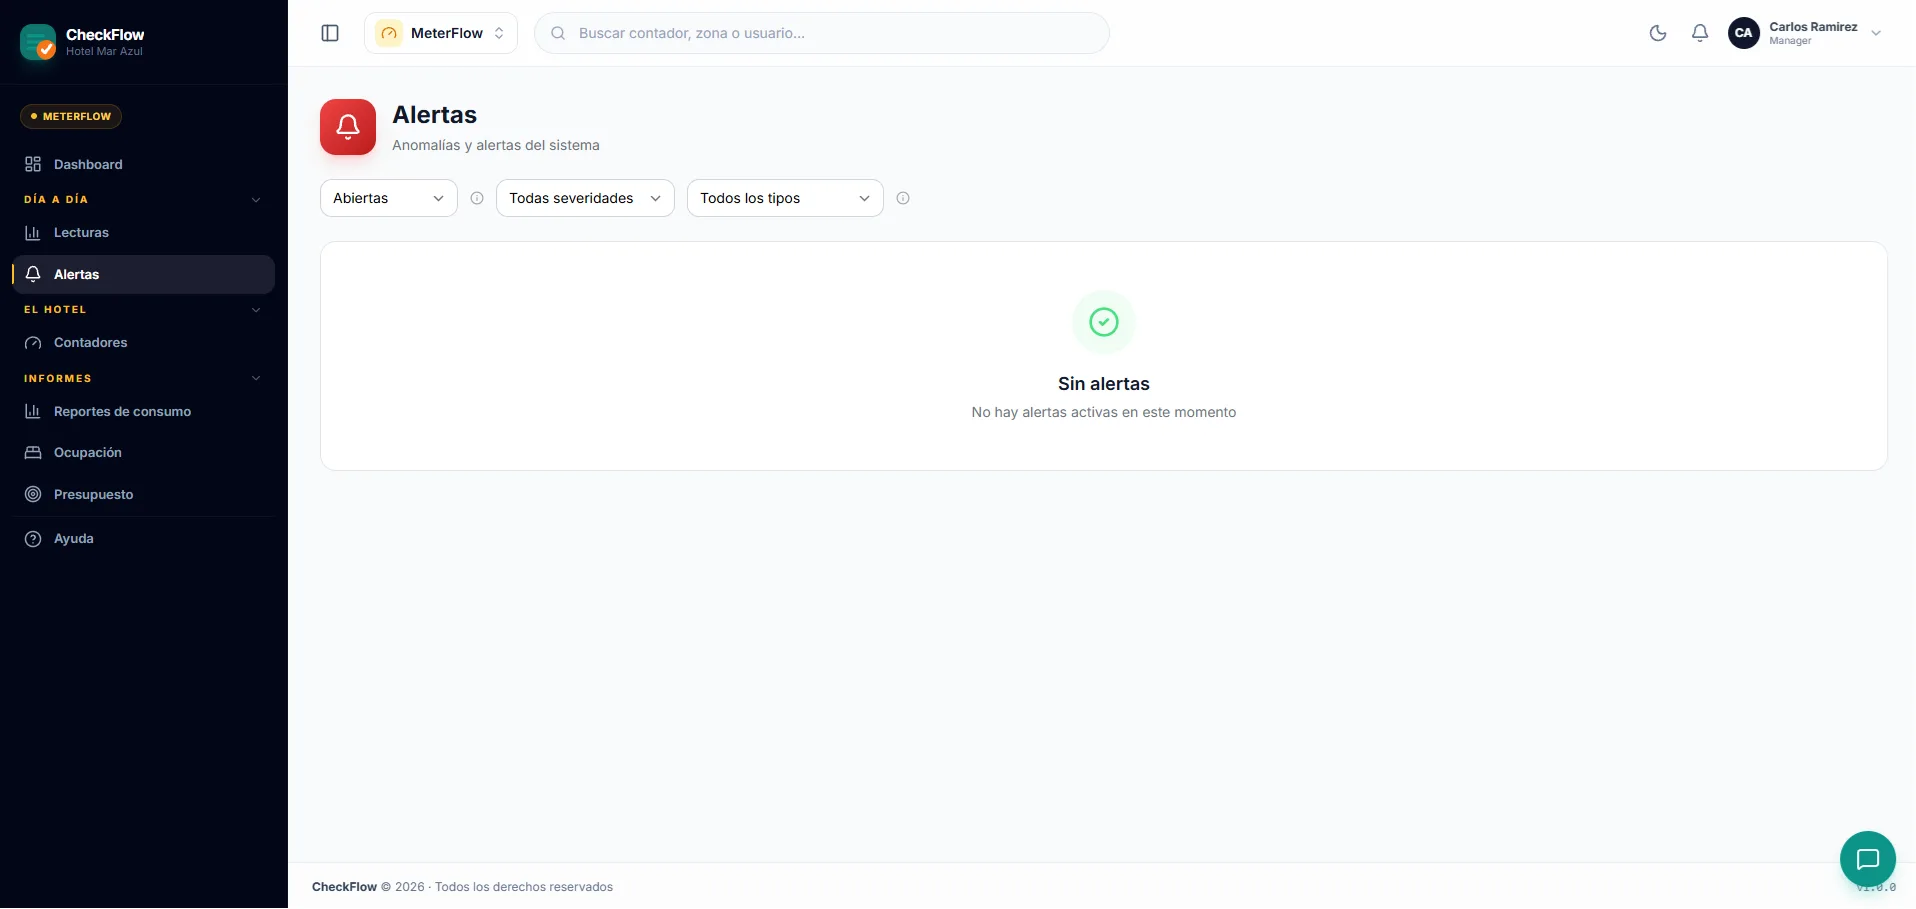Click the green check circle icon
Screen dimensions: 1916x909
1104,322
